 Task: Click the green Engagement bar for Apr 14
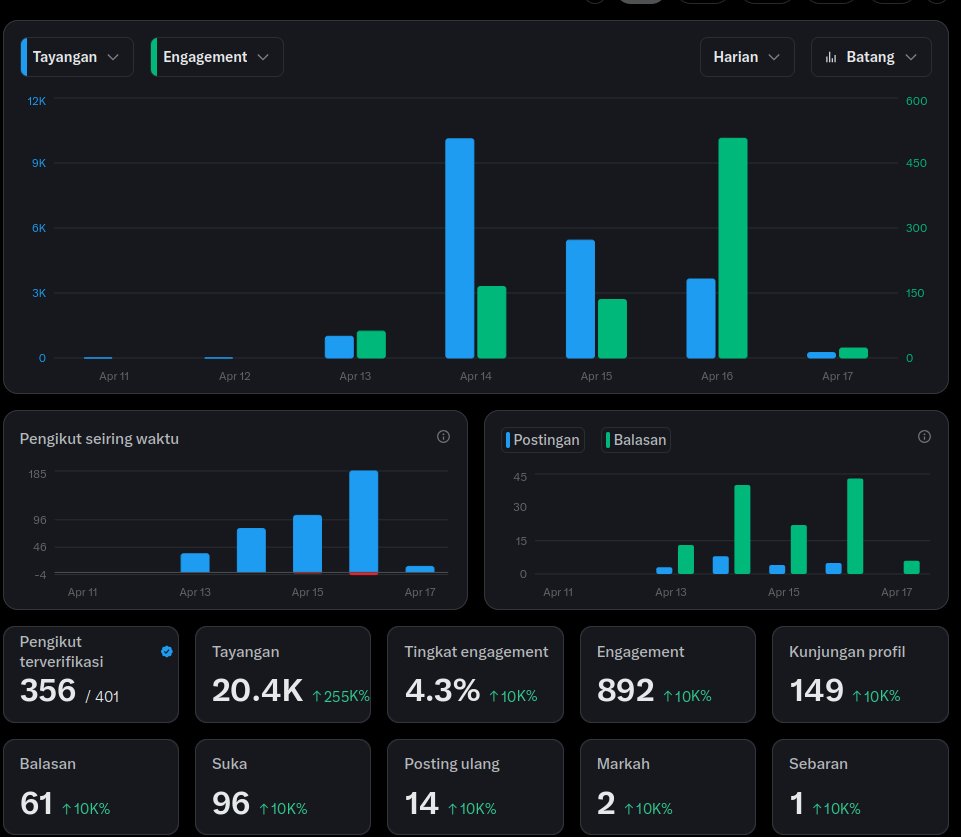click(x=492, y=322)
